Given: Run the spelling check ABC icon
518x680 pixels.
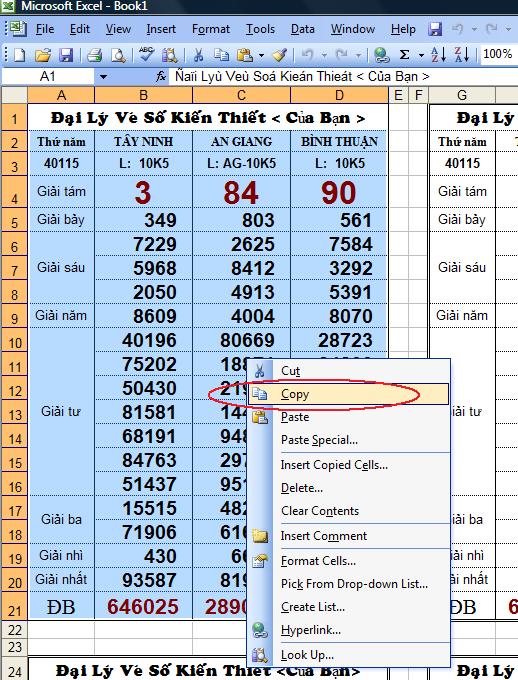Looking at the screenshot, I should pyautogui.click(x=146, y=55).
